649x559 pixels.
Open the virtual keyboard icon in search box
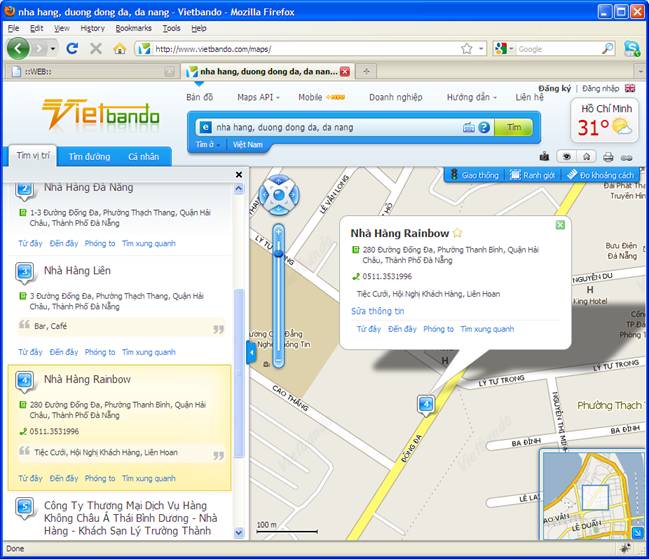469,127
